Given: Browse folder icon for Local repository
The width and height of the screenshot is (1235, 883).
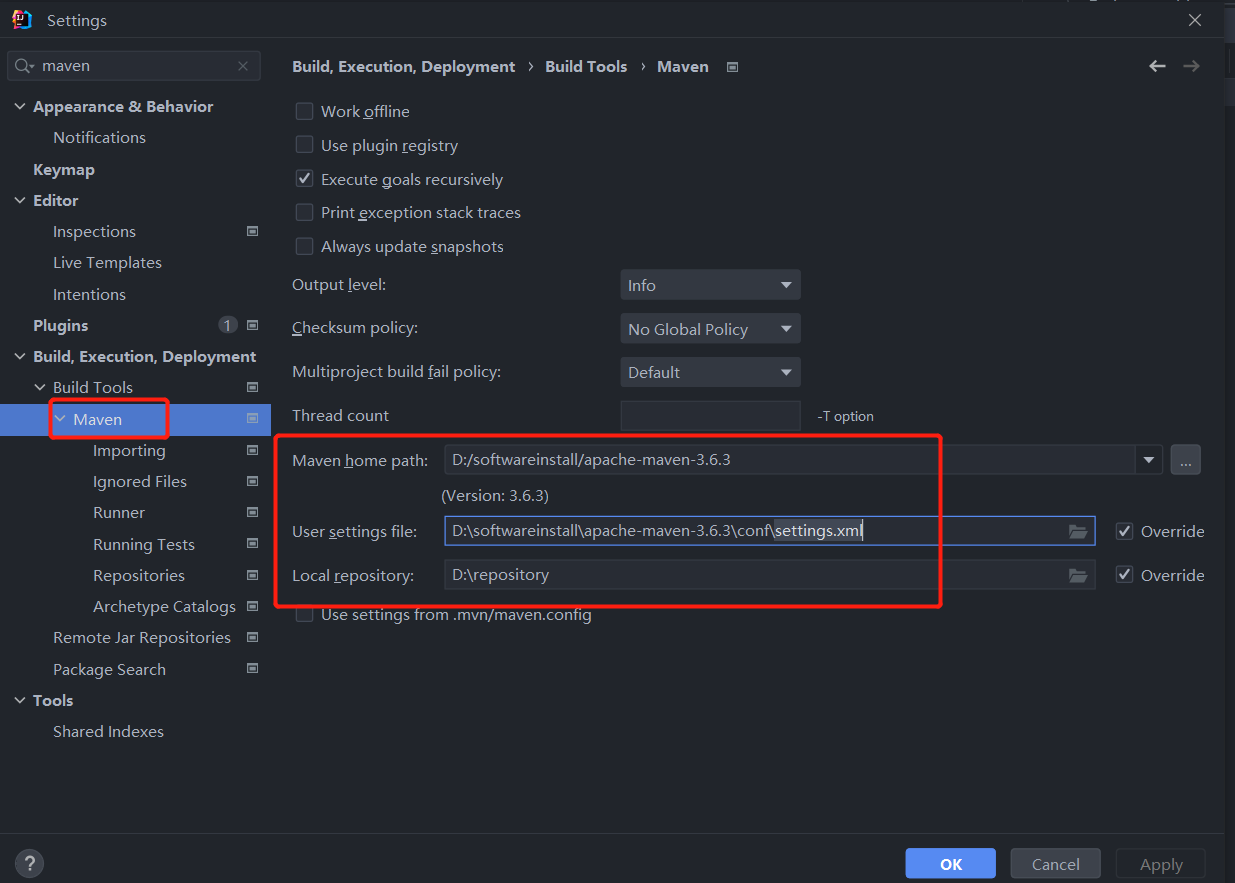Looking at the screenshot, I should coord(1078,575).
